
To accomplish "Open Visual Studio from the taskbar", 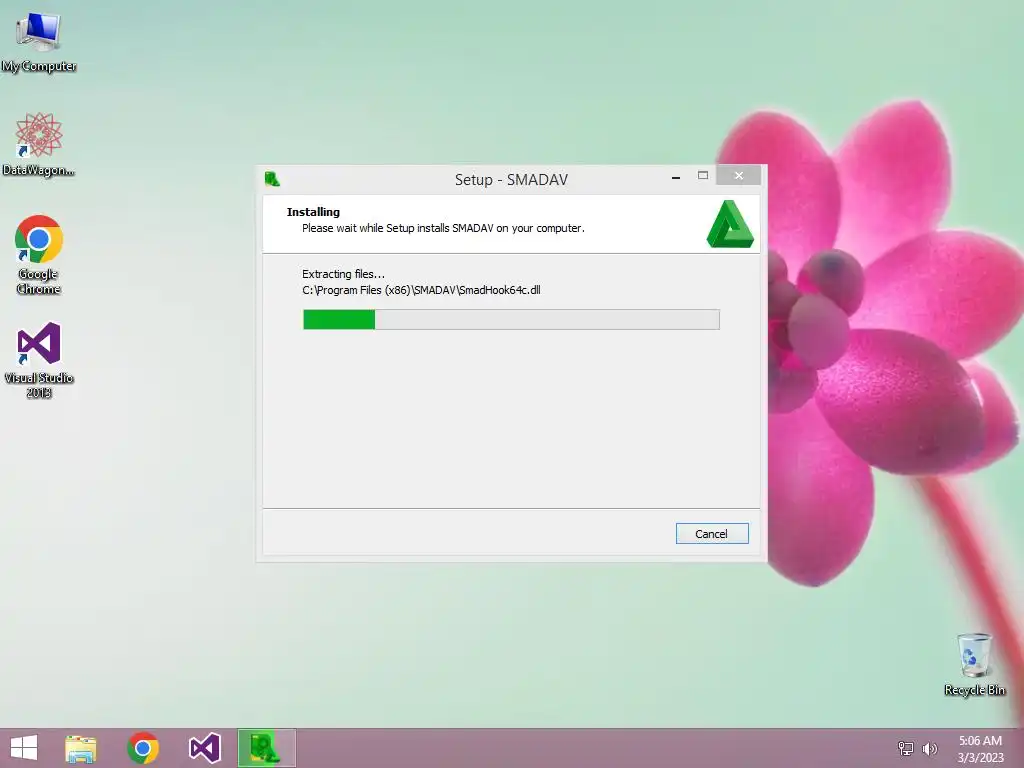I will pos(204,748).
